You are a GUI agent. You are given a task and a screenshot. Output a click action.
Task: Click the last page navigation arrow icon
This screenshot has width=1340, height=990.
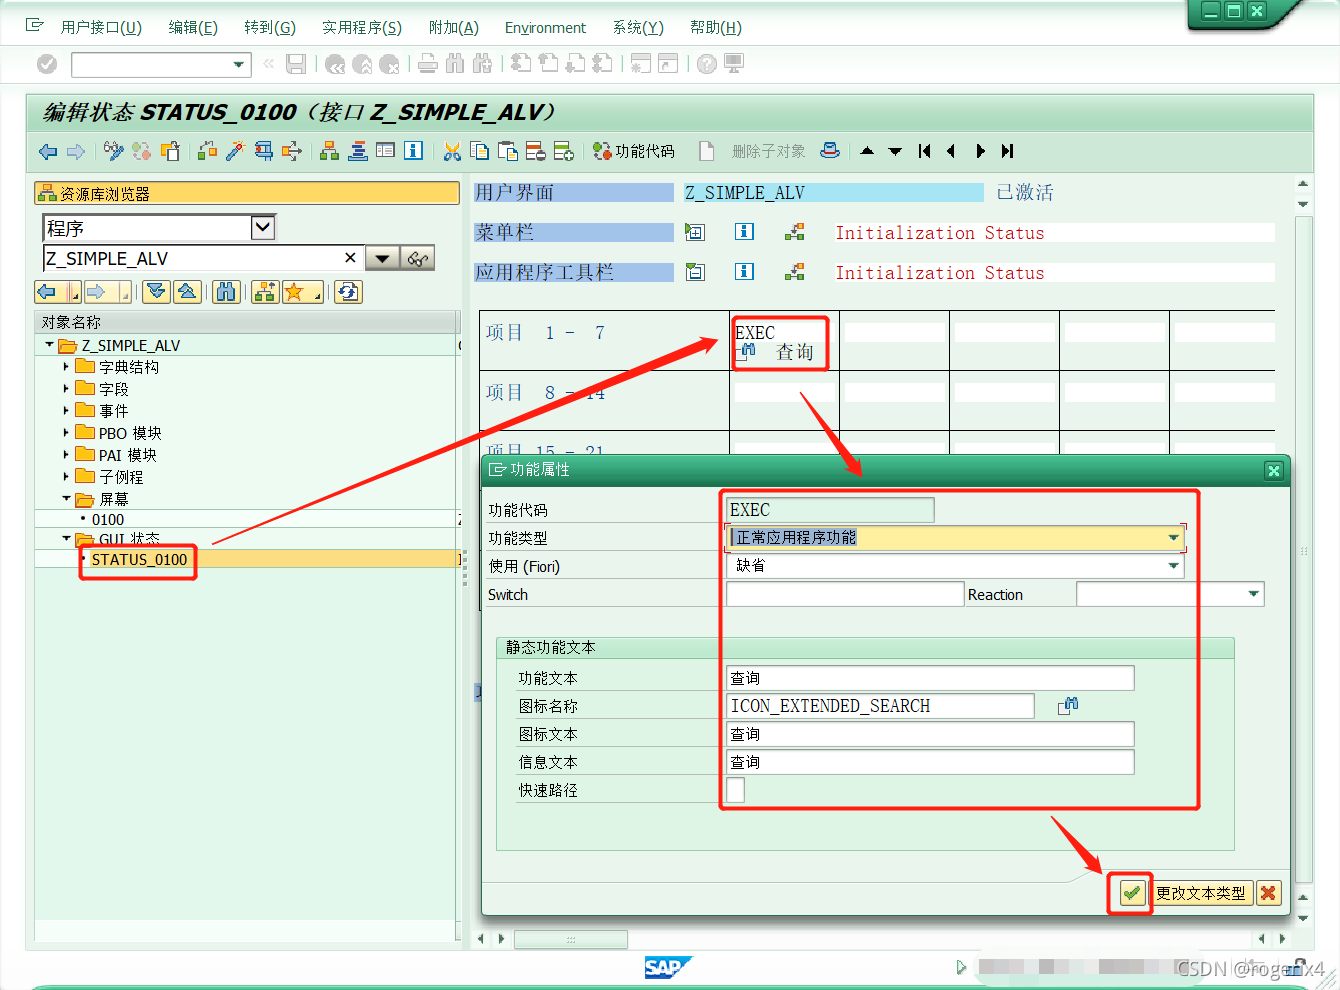pyautogui.click(x=1008, y=151)
